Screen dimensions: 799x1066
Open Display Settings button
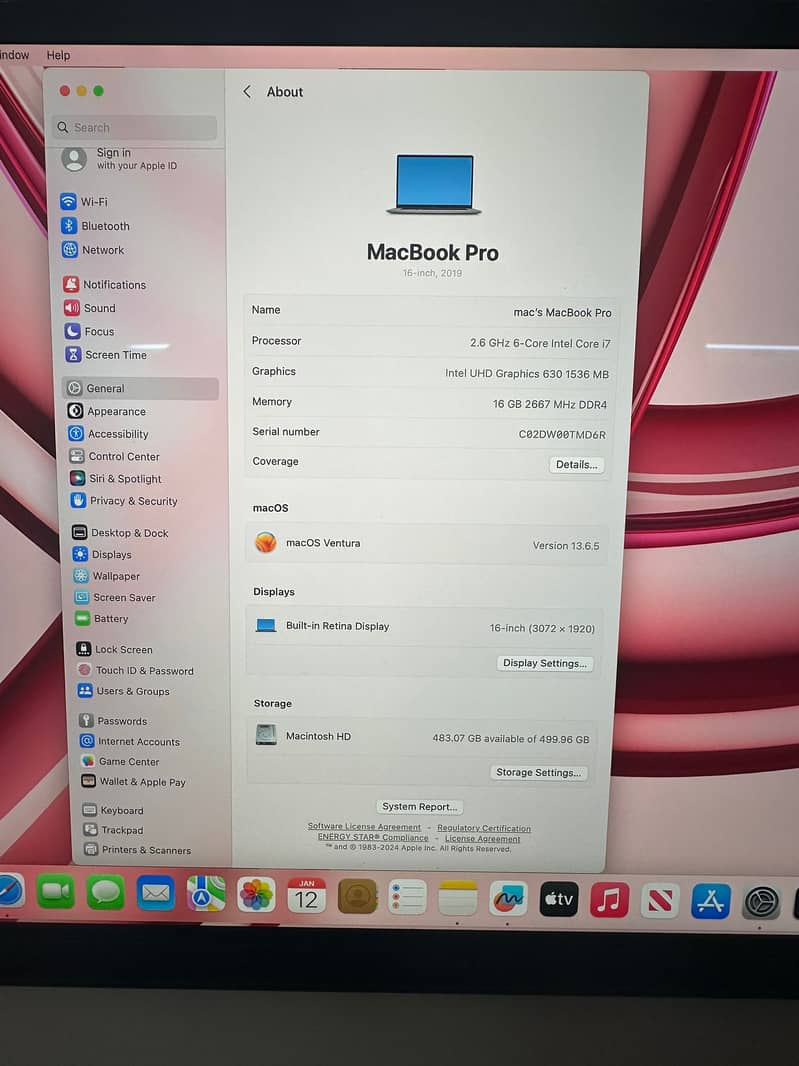click(x=545, y=663)
